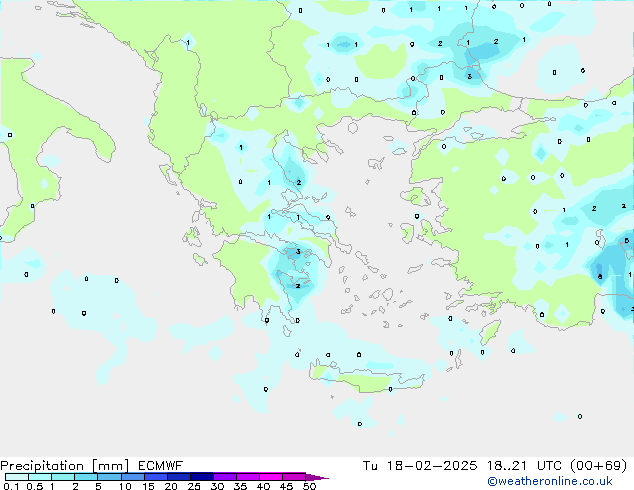Pick the dark navy legend box between 25 and 30
Image resolution: width=634 pixels, height=490 pixels.
pos(201,477)
